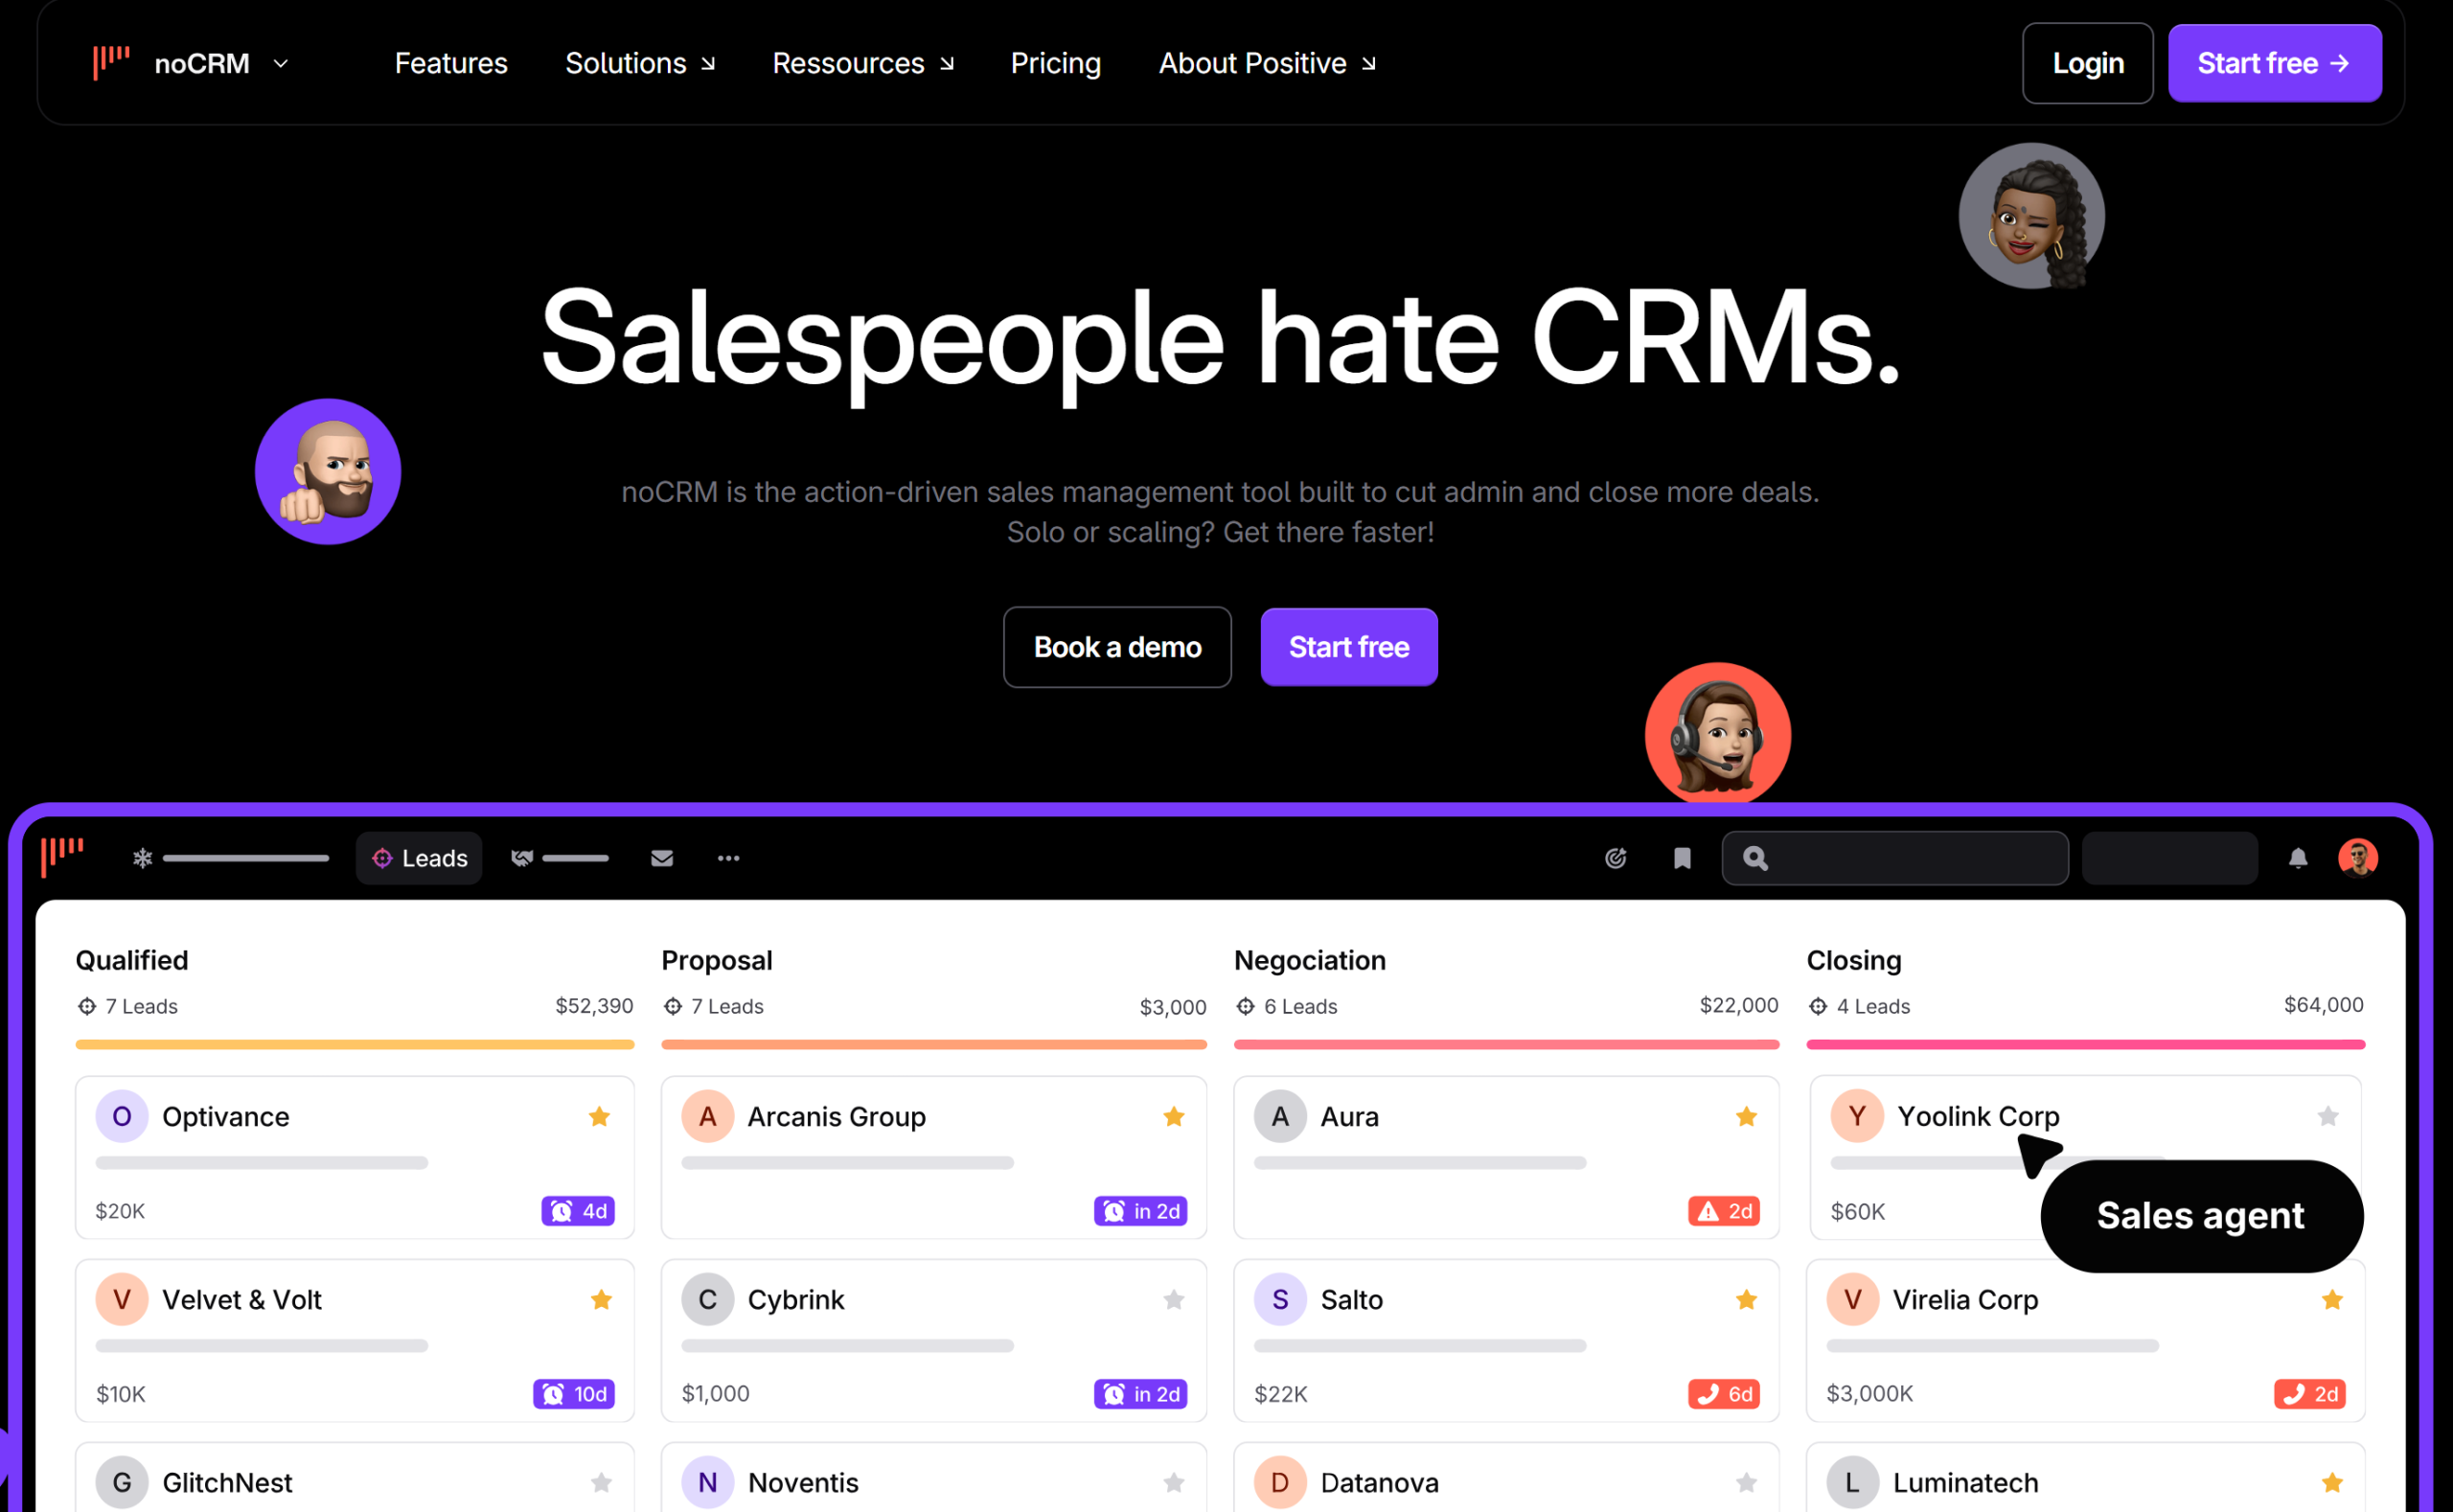Click the Negociation column heading
This screenshot has height=1512, width=2453.
[x=1310, y=960]
